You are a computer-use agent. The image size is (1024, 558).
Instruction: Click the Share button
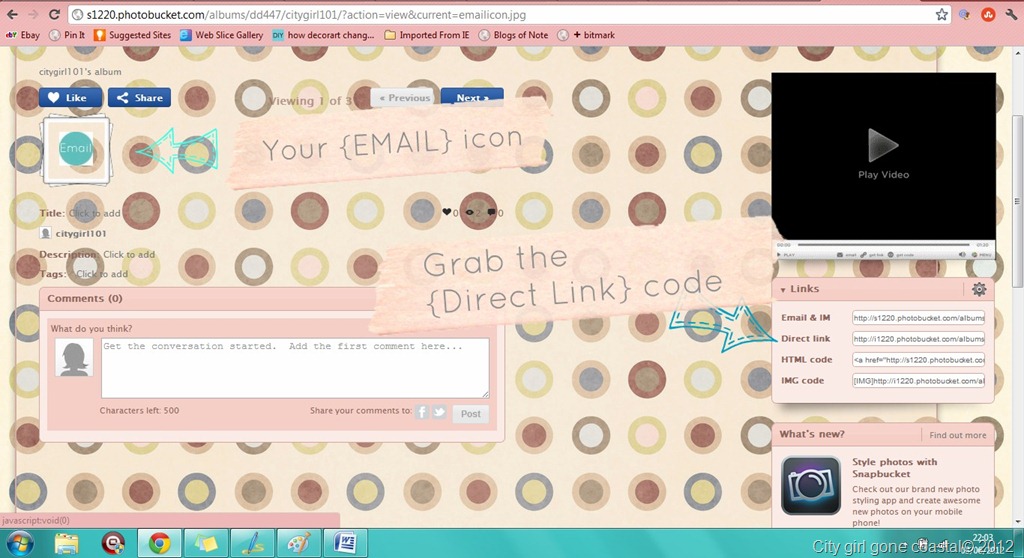tap(139, 97)
